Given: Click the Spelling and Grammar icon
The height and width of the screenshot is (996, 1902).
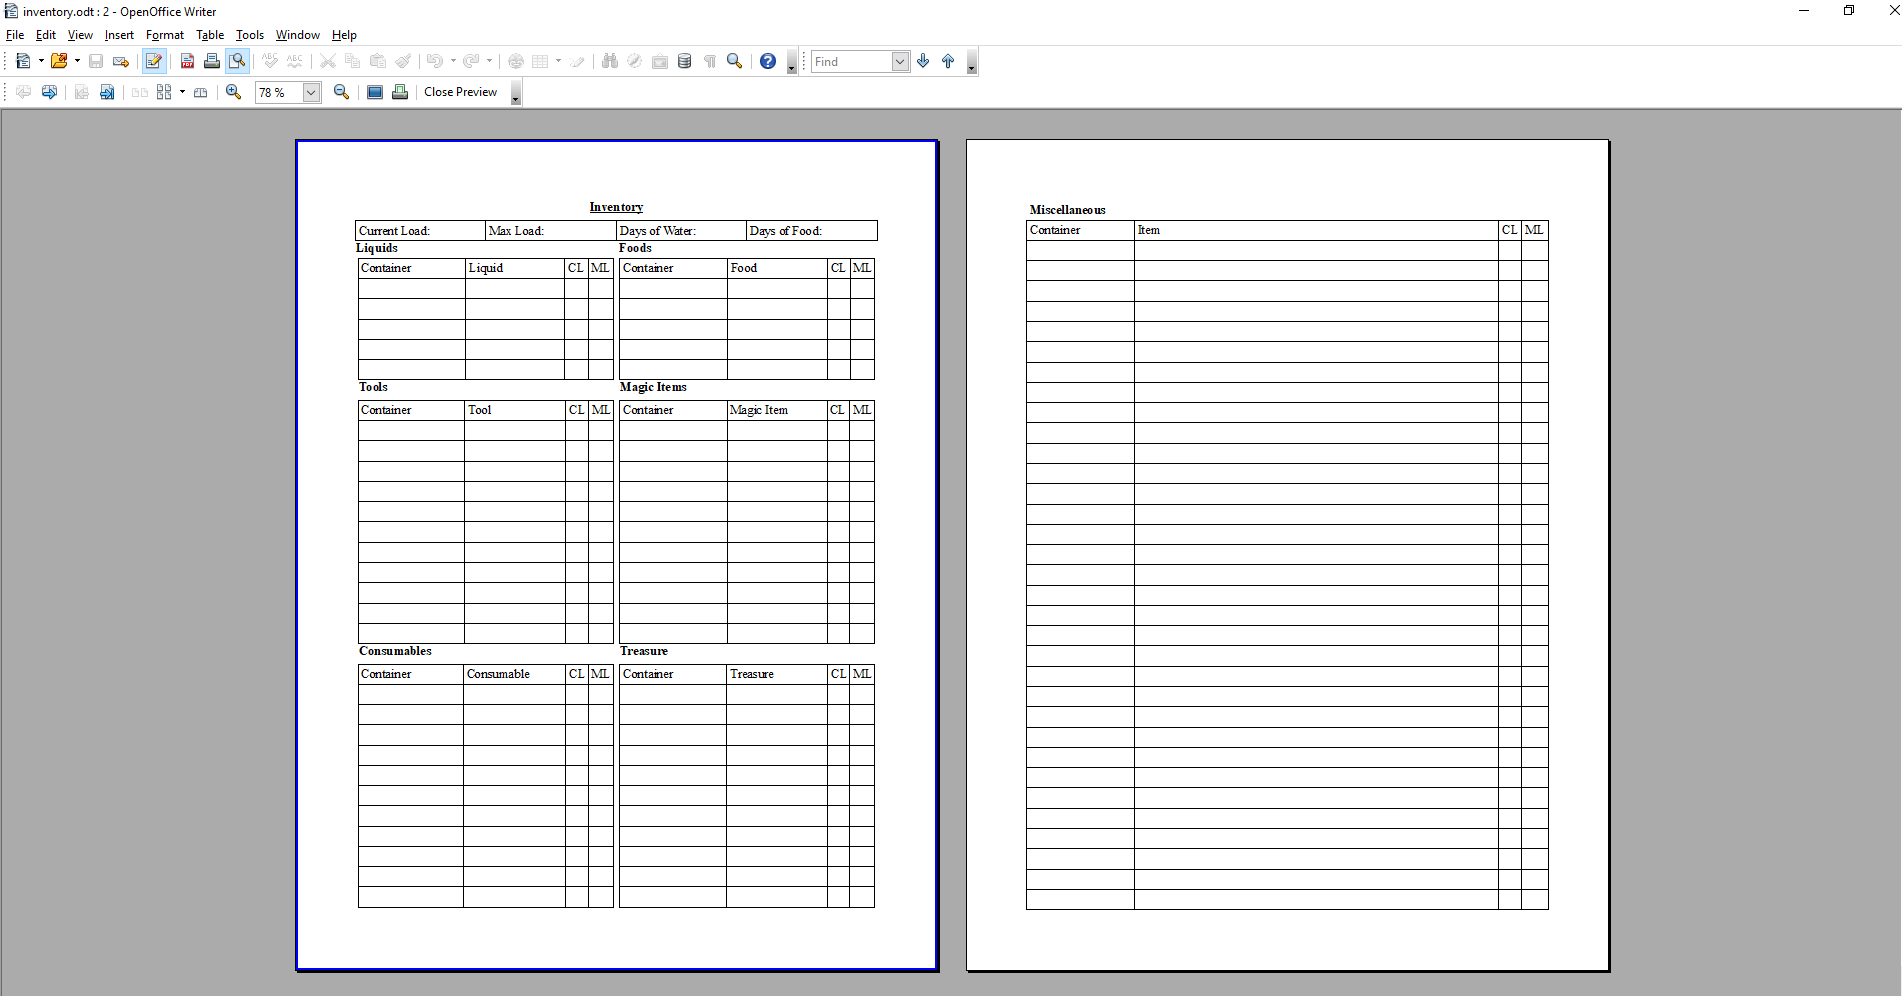Looking at the screenshot, I should (270, 61).
